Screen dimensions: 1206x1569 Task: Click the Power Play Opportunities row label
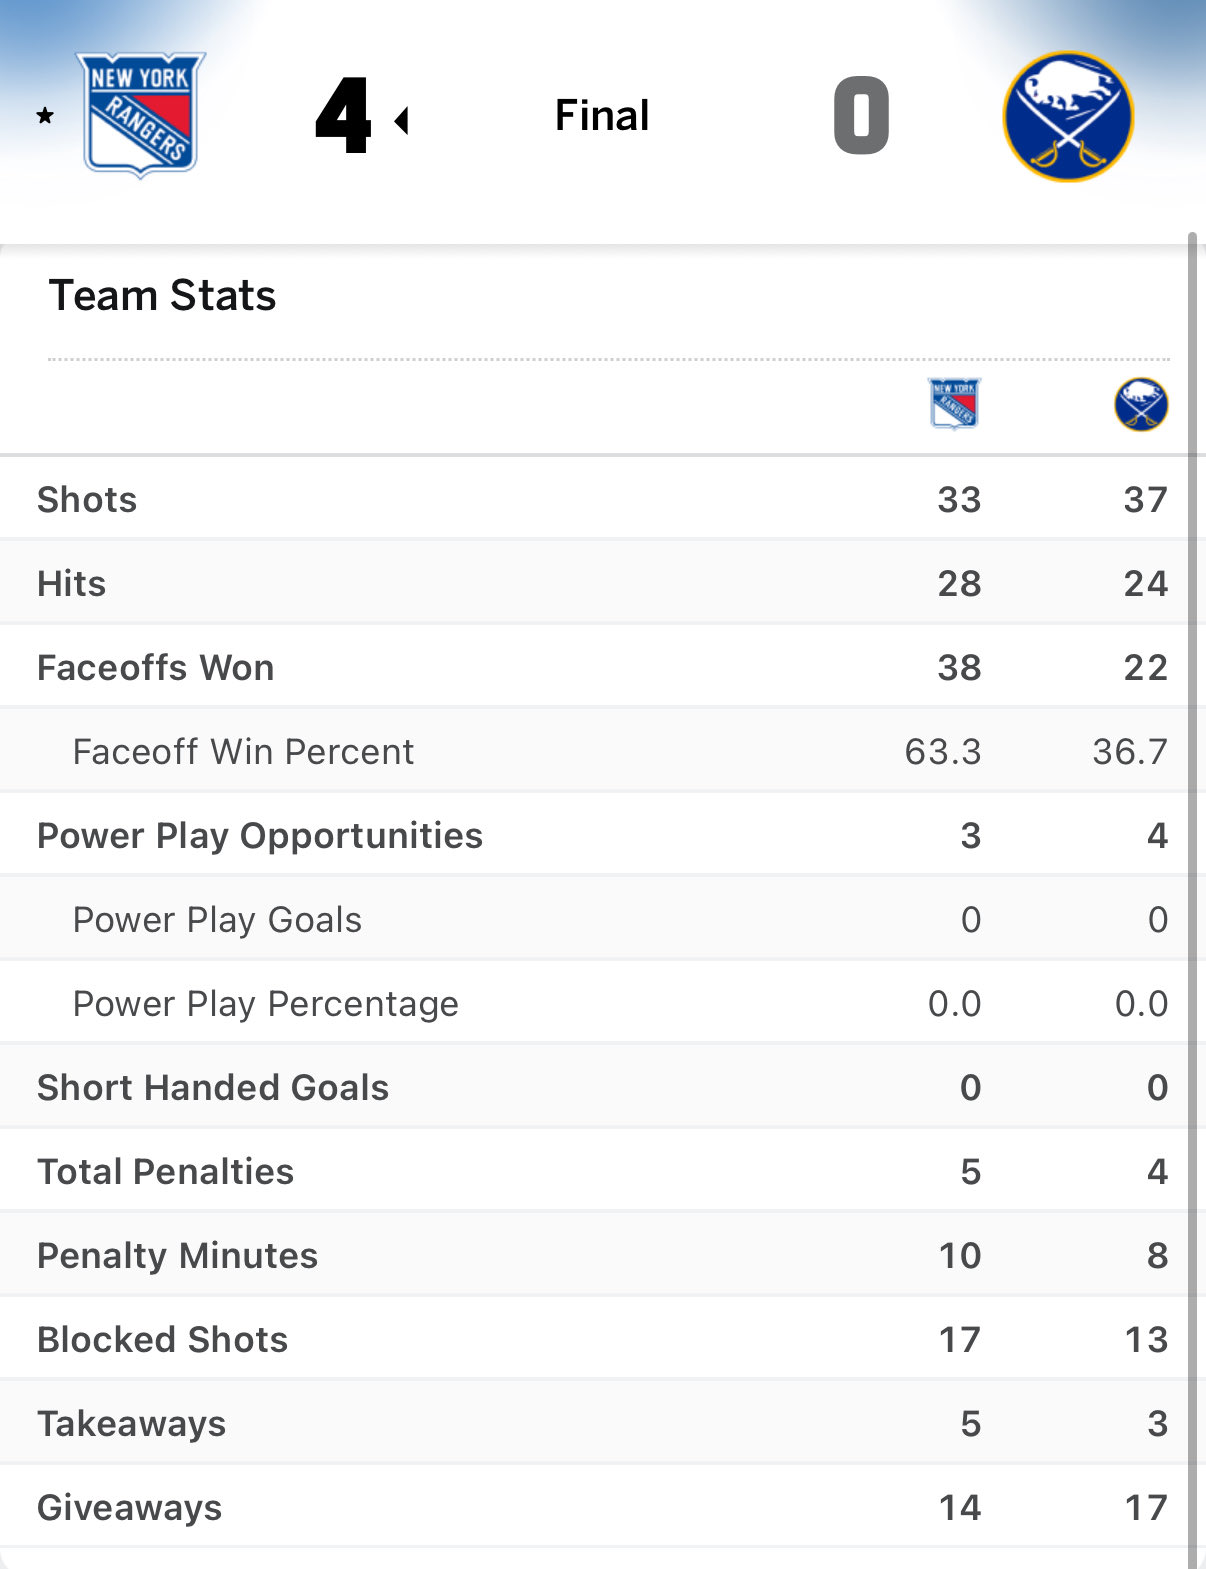[260, 835]
